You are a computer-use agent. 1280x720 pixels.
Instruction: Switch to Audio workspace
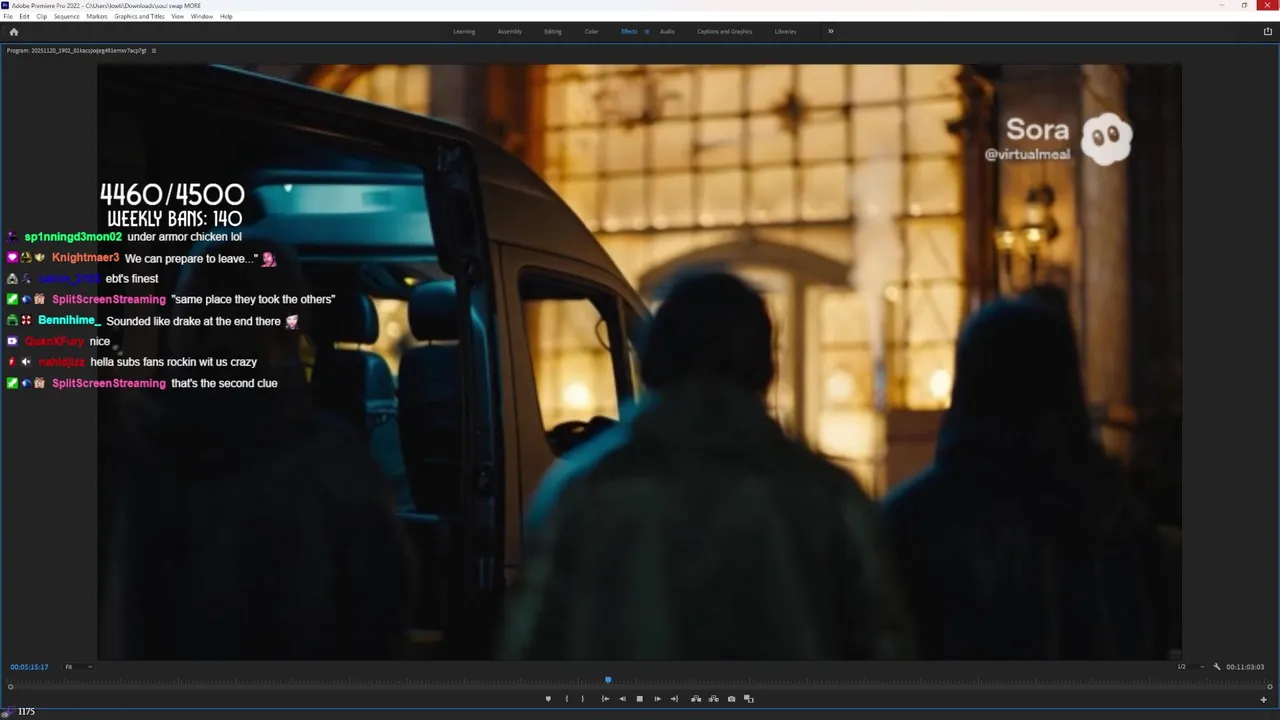[x=667, y=31]
